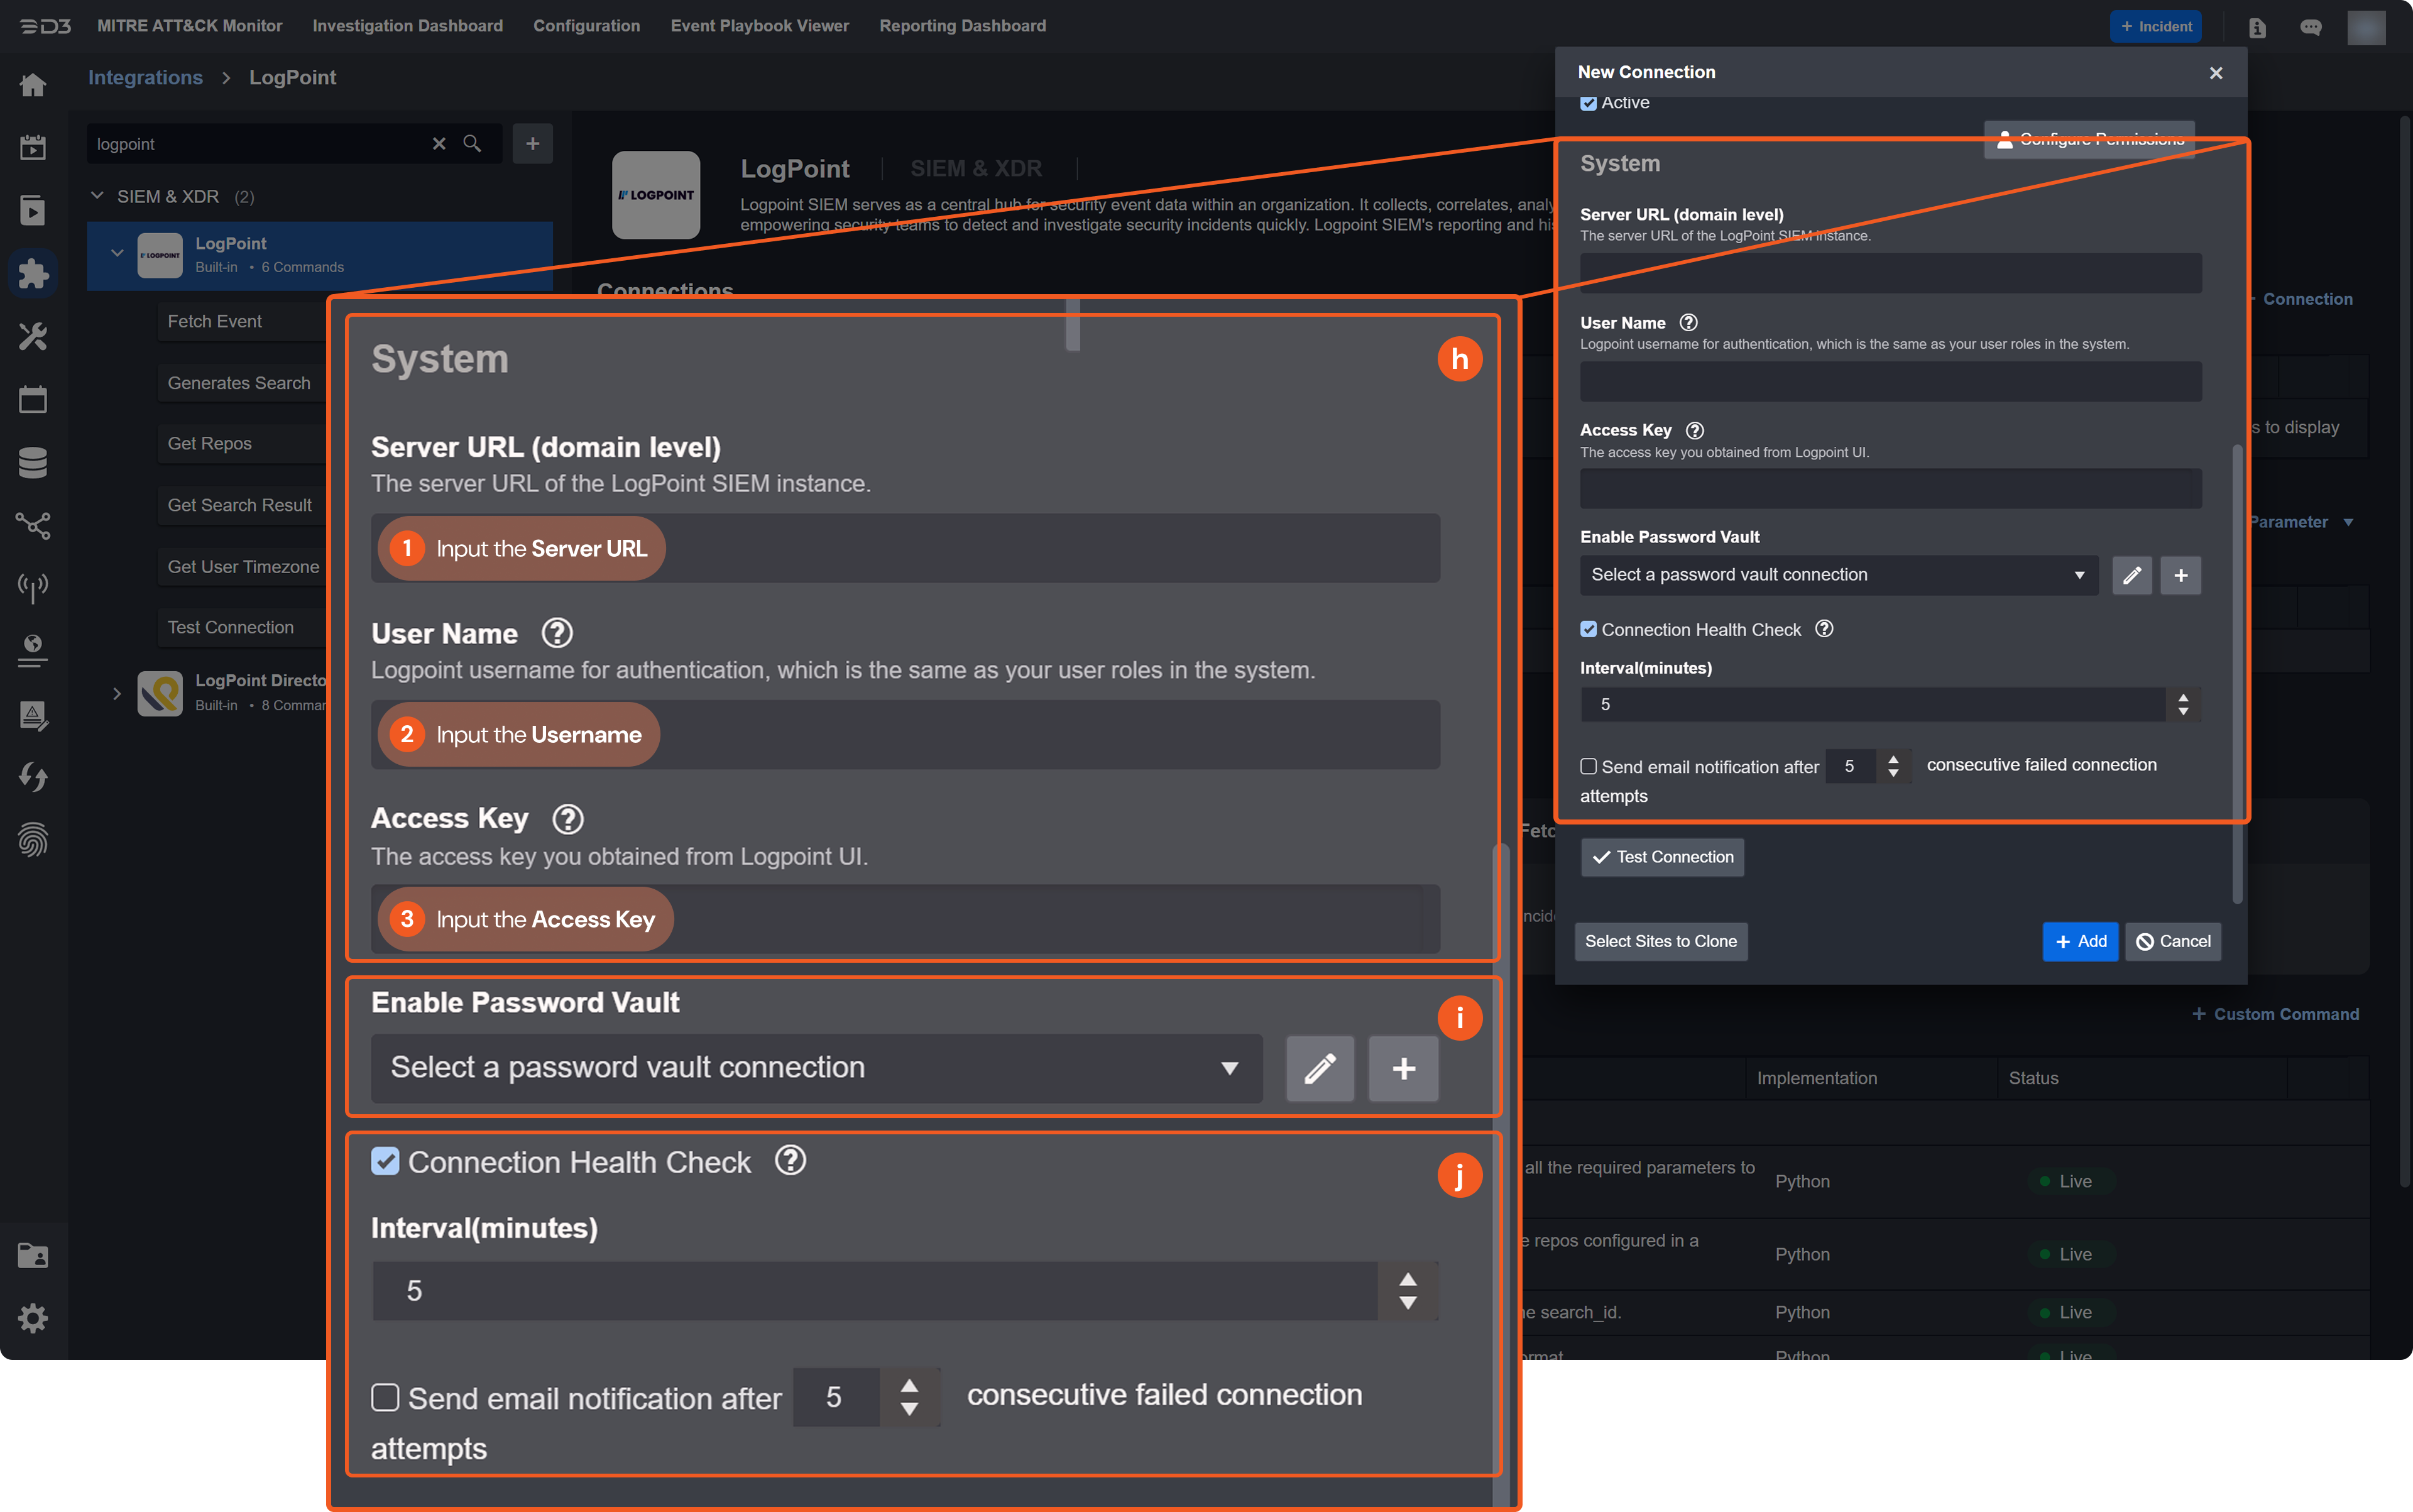
Task: Uncheck Connection Health Check in dialog
Action: (x=1588, y=629)
